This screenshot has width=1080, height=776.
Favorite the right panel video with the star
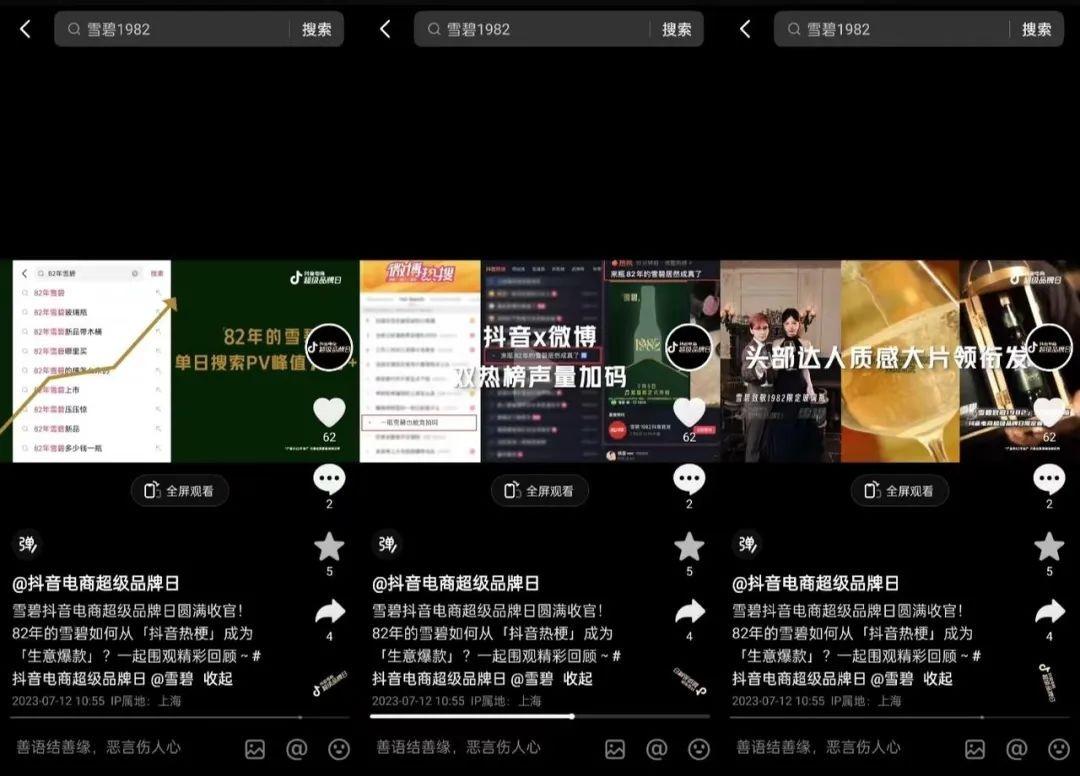[1049, 547]
